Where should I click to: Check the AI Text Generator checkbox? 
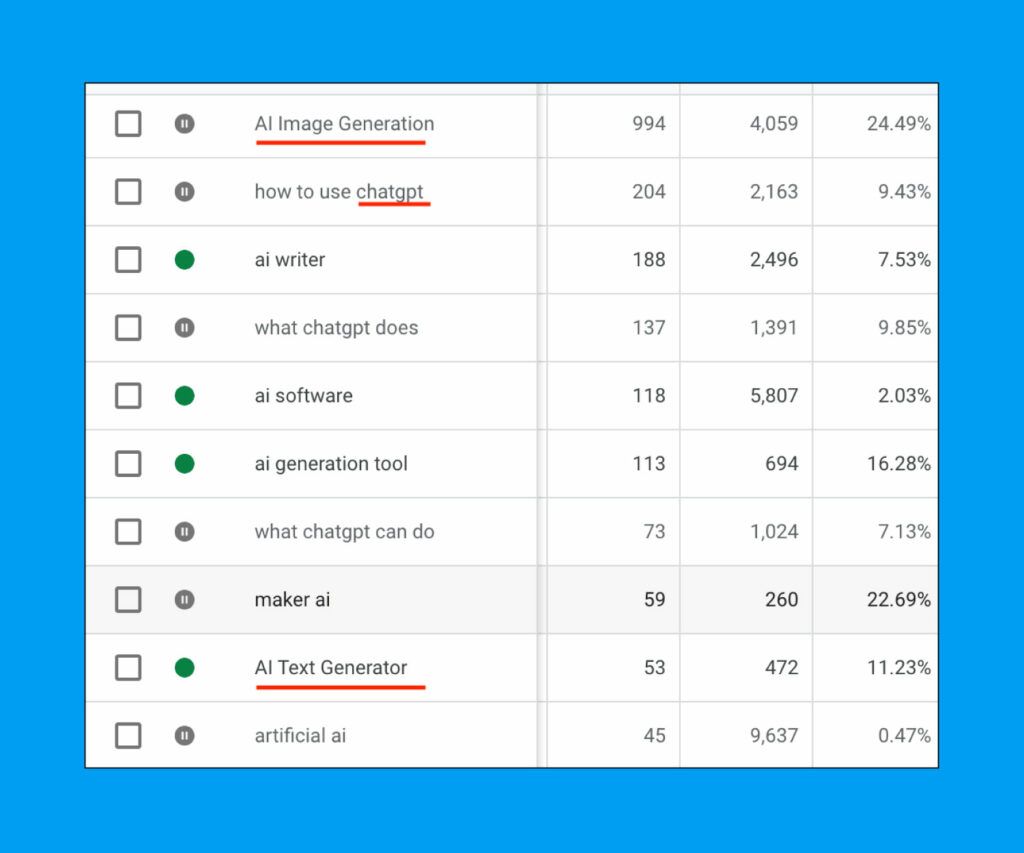128,668
